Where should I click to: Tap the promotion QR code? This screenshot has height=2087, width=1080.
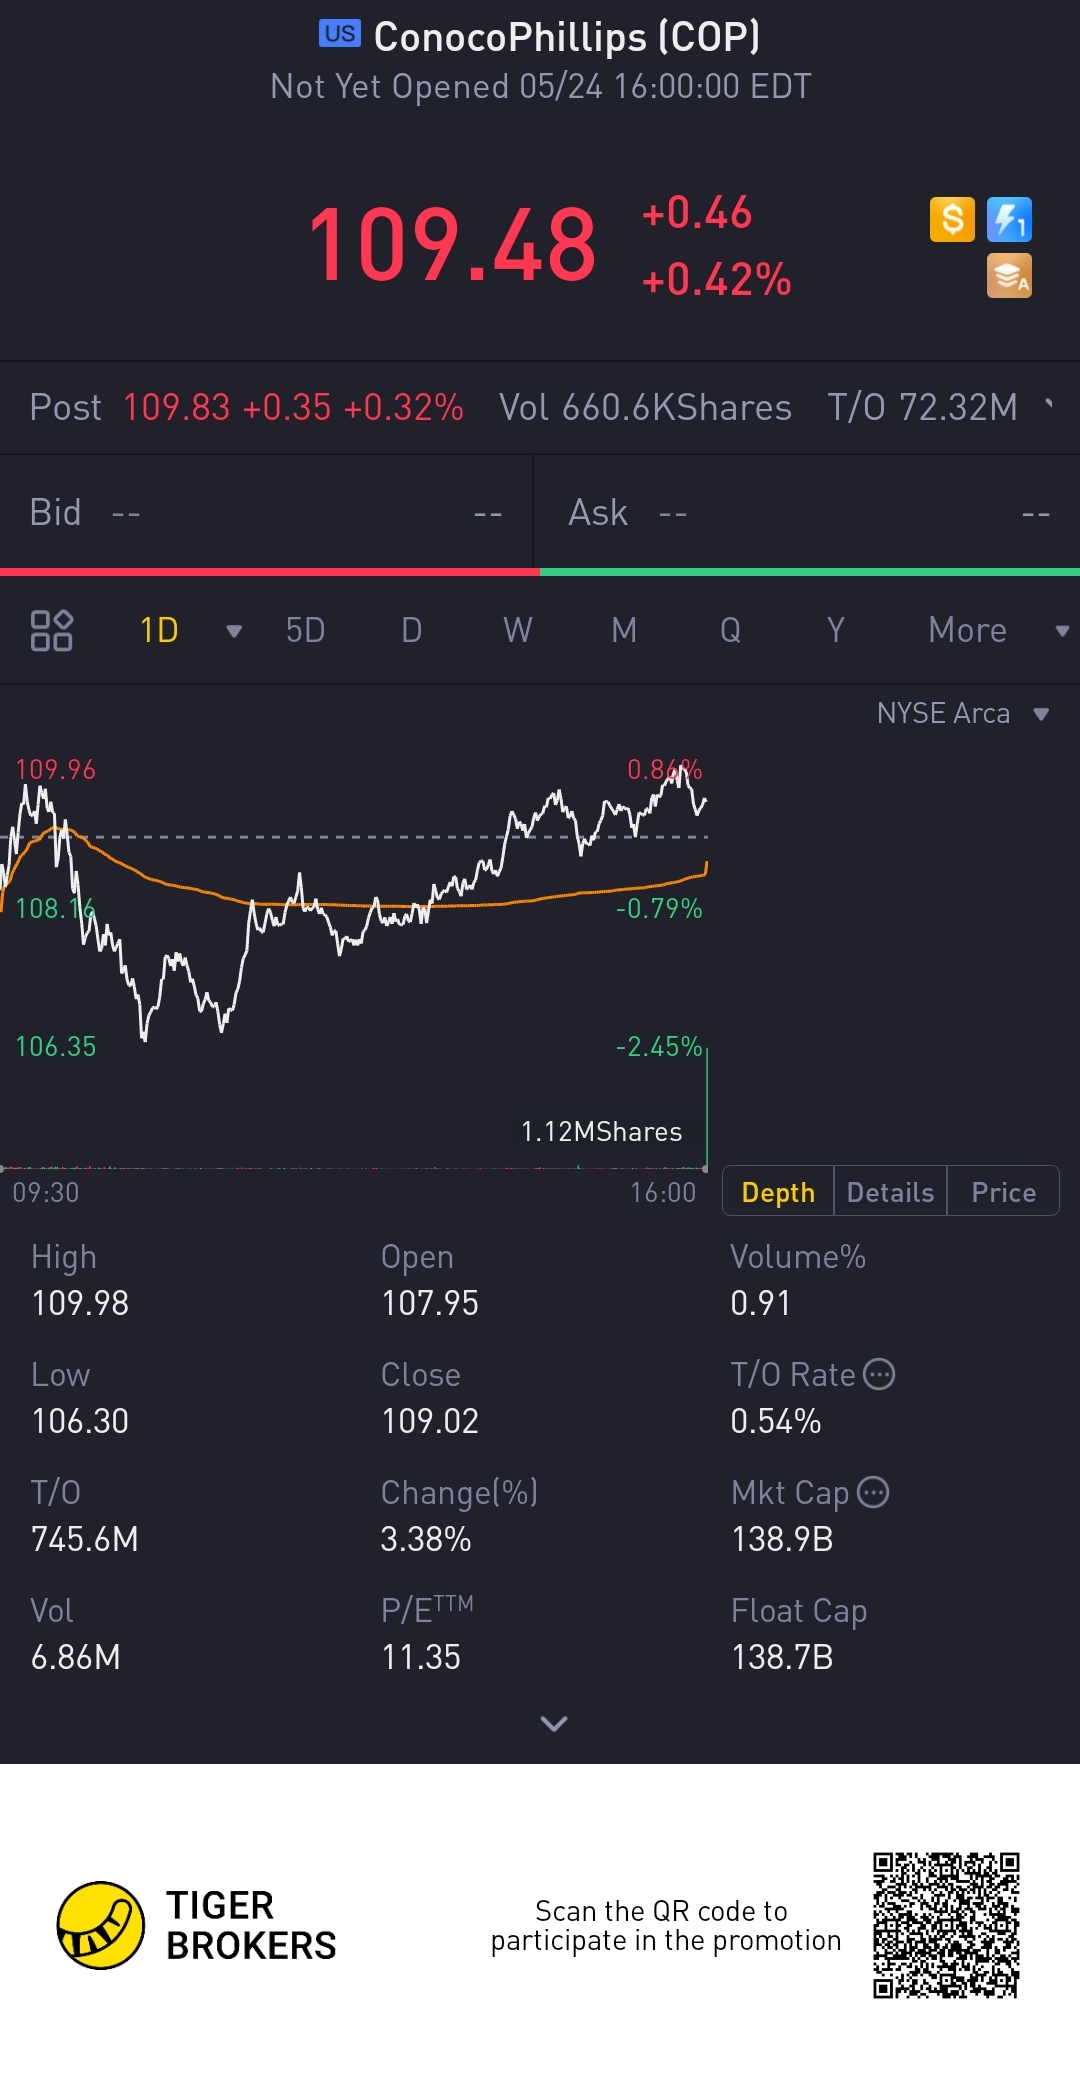tap(945, 1925)
